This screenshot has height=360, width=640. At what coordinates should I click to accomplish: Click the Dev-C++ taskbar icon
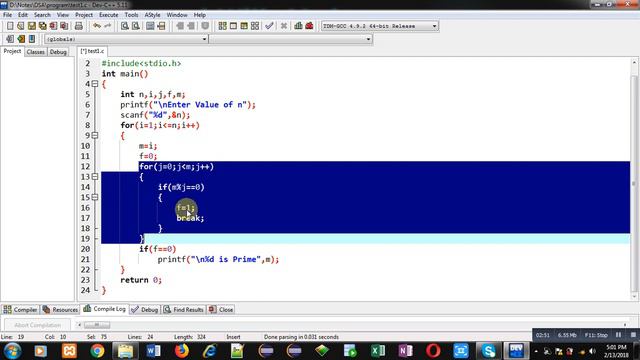[x=516, y=351]
